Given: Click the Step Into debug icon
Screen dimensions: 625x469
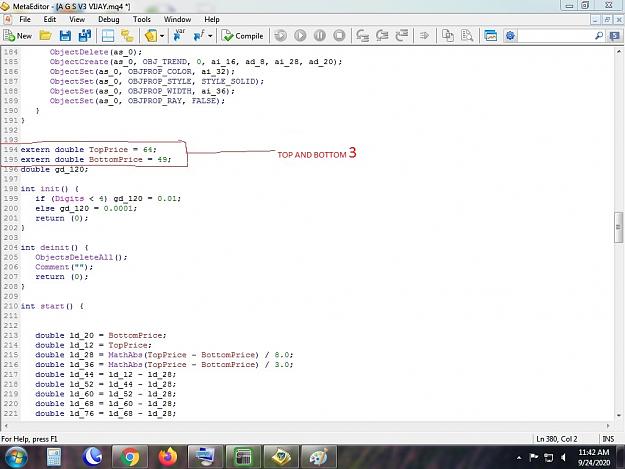Looking at the screenshot, I should coord(362,36).
